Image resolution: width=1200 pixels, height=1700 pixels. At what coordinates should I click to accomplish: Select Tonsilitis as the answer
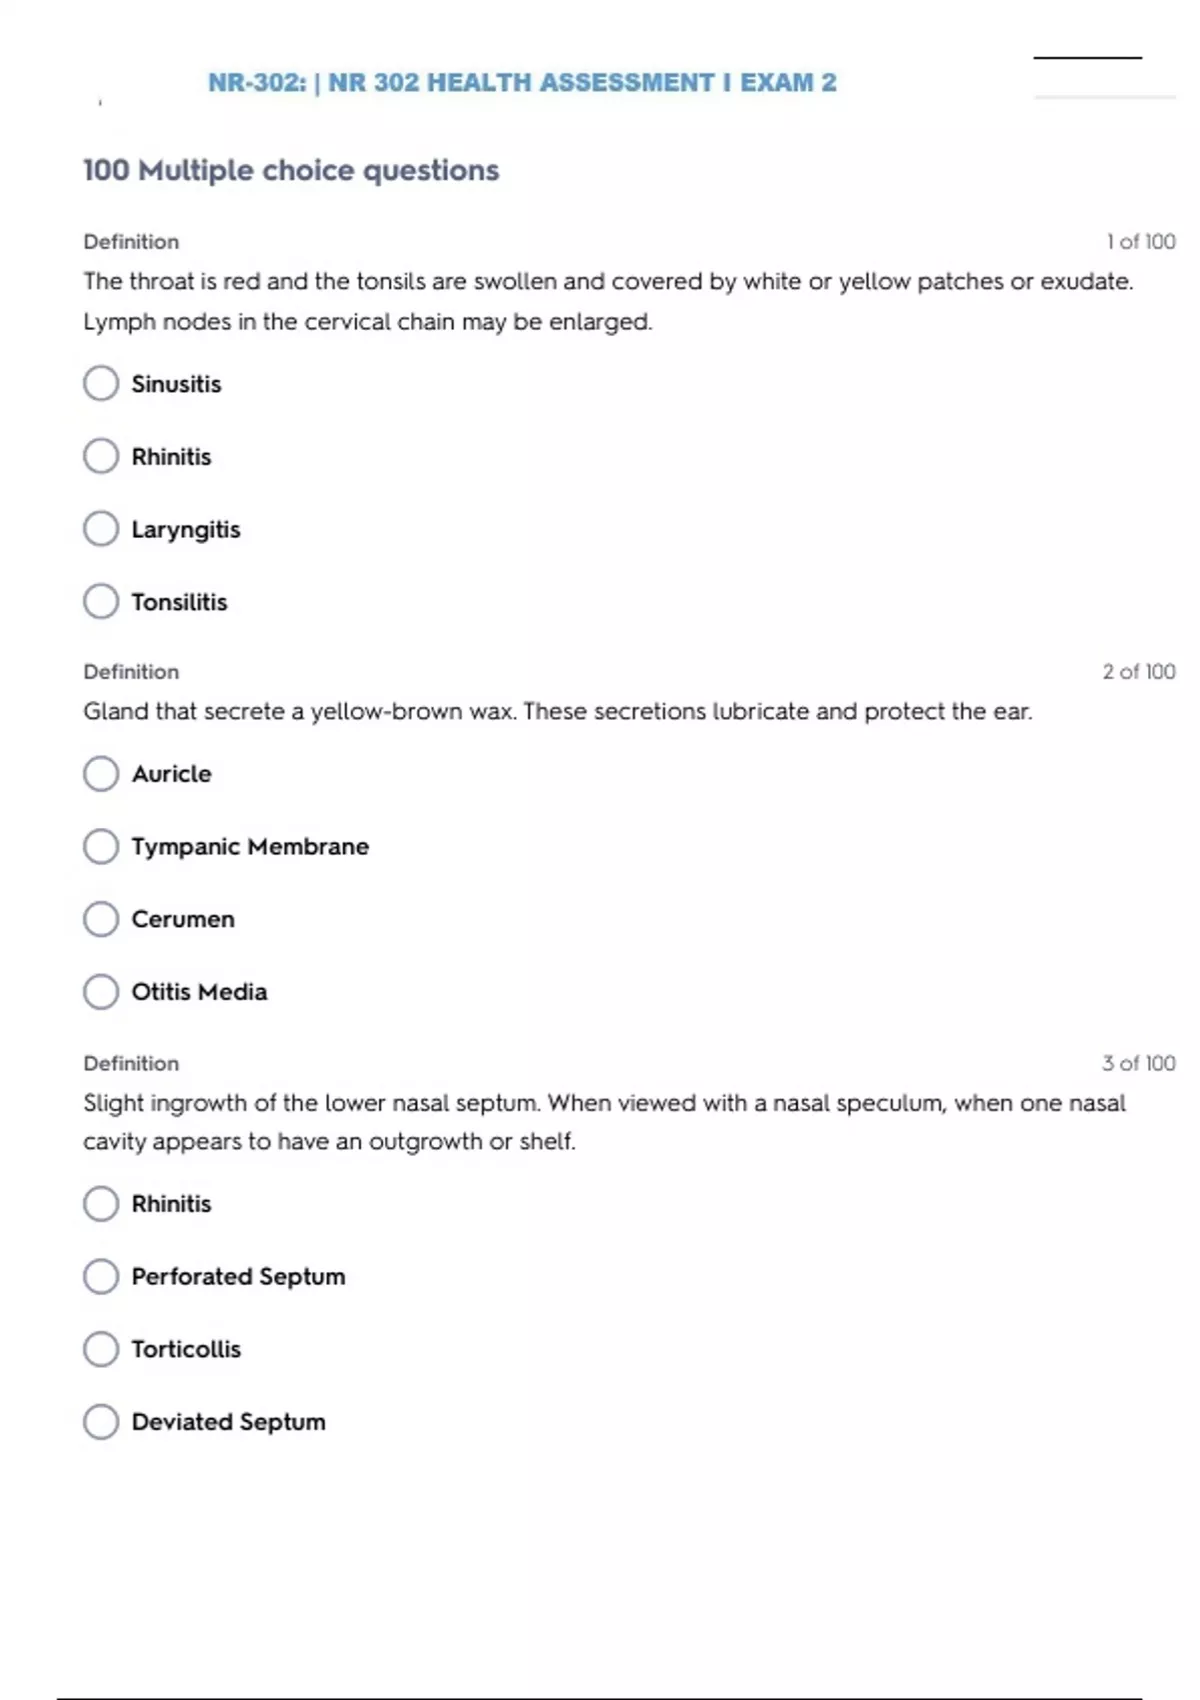[x=101, y=601]
